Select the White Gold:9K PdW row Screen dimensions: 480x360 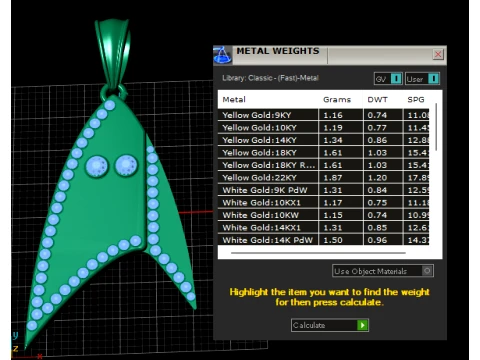(x=323, y=190)
